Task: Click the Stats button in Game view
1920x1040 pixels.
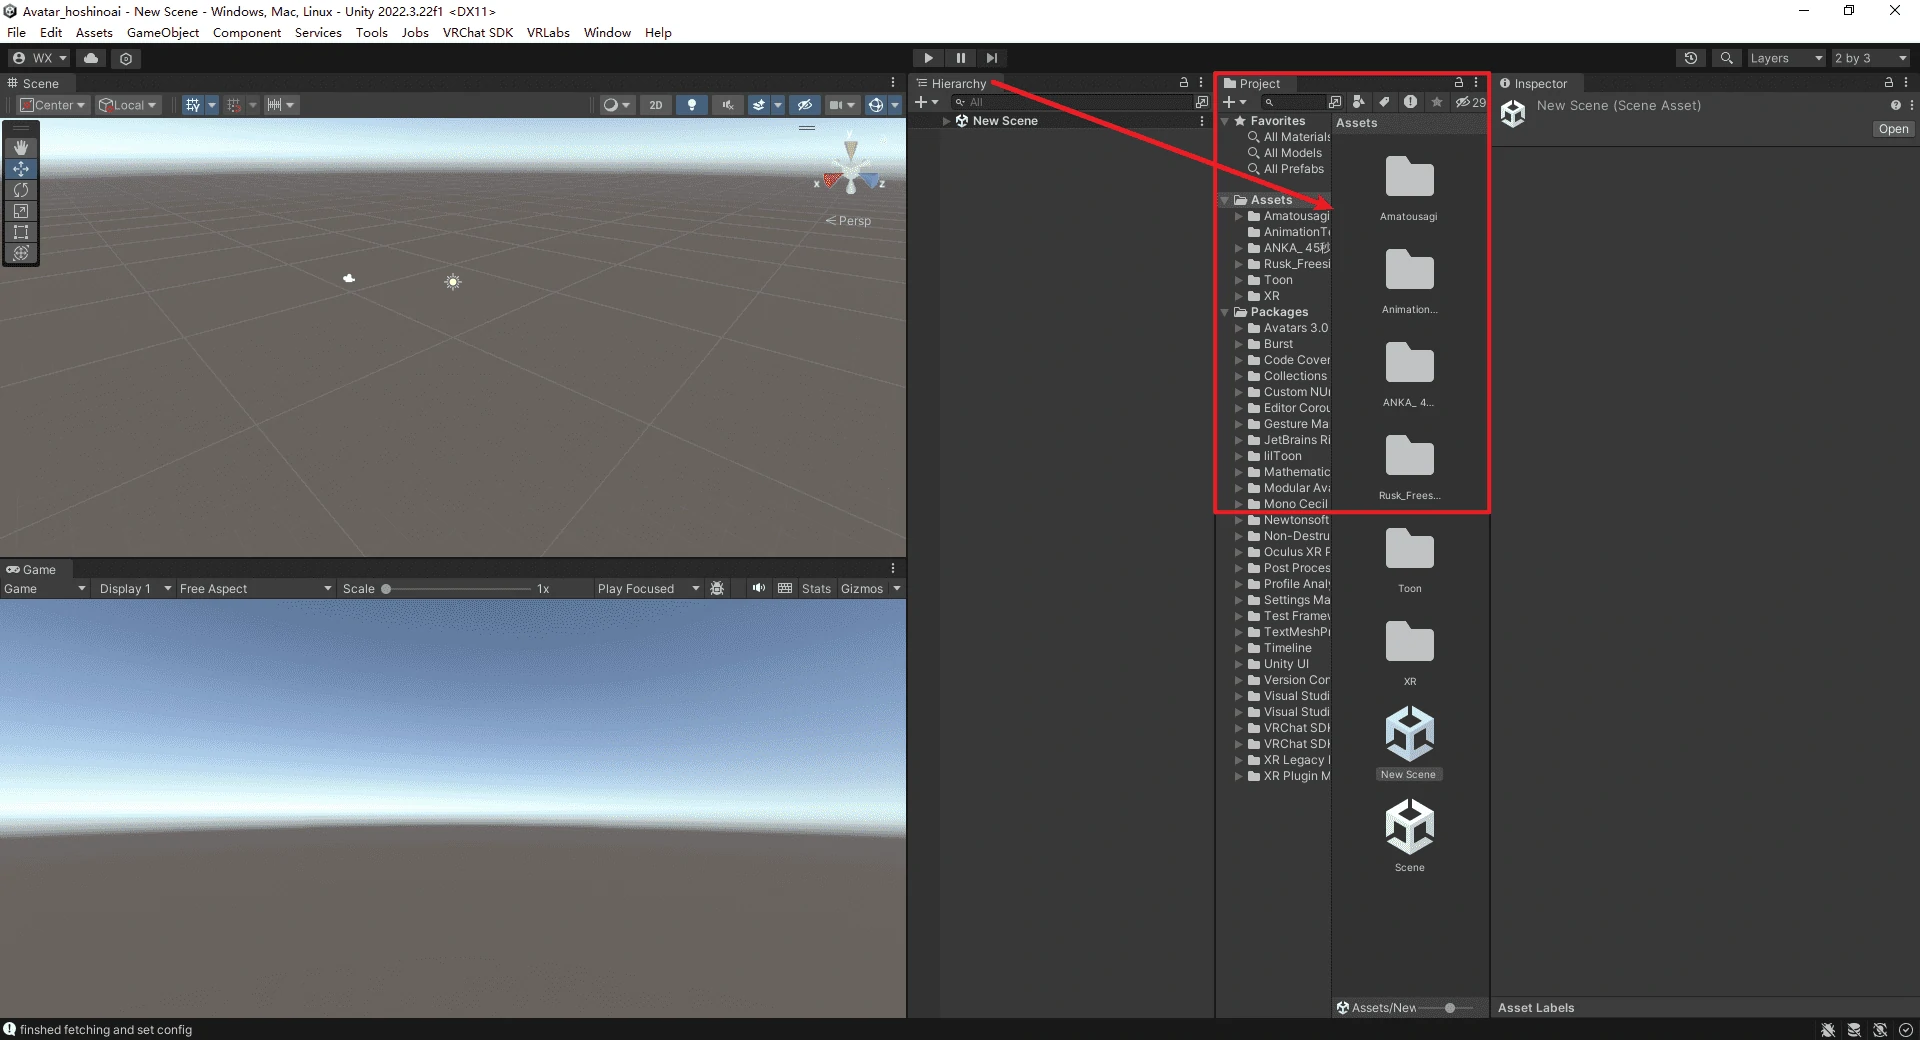Action: tap(816, 589)
